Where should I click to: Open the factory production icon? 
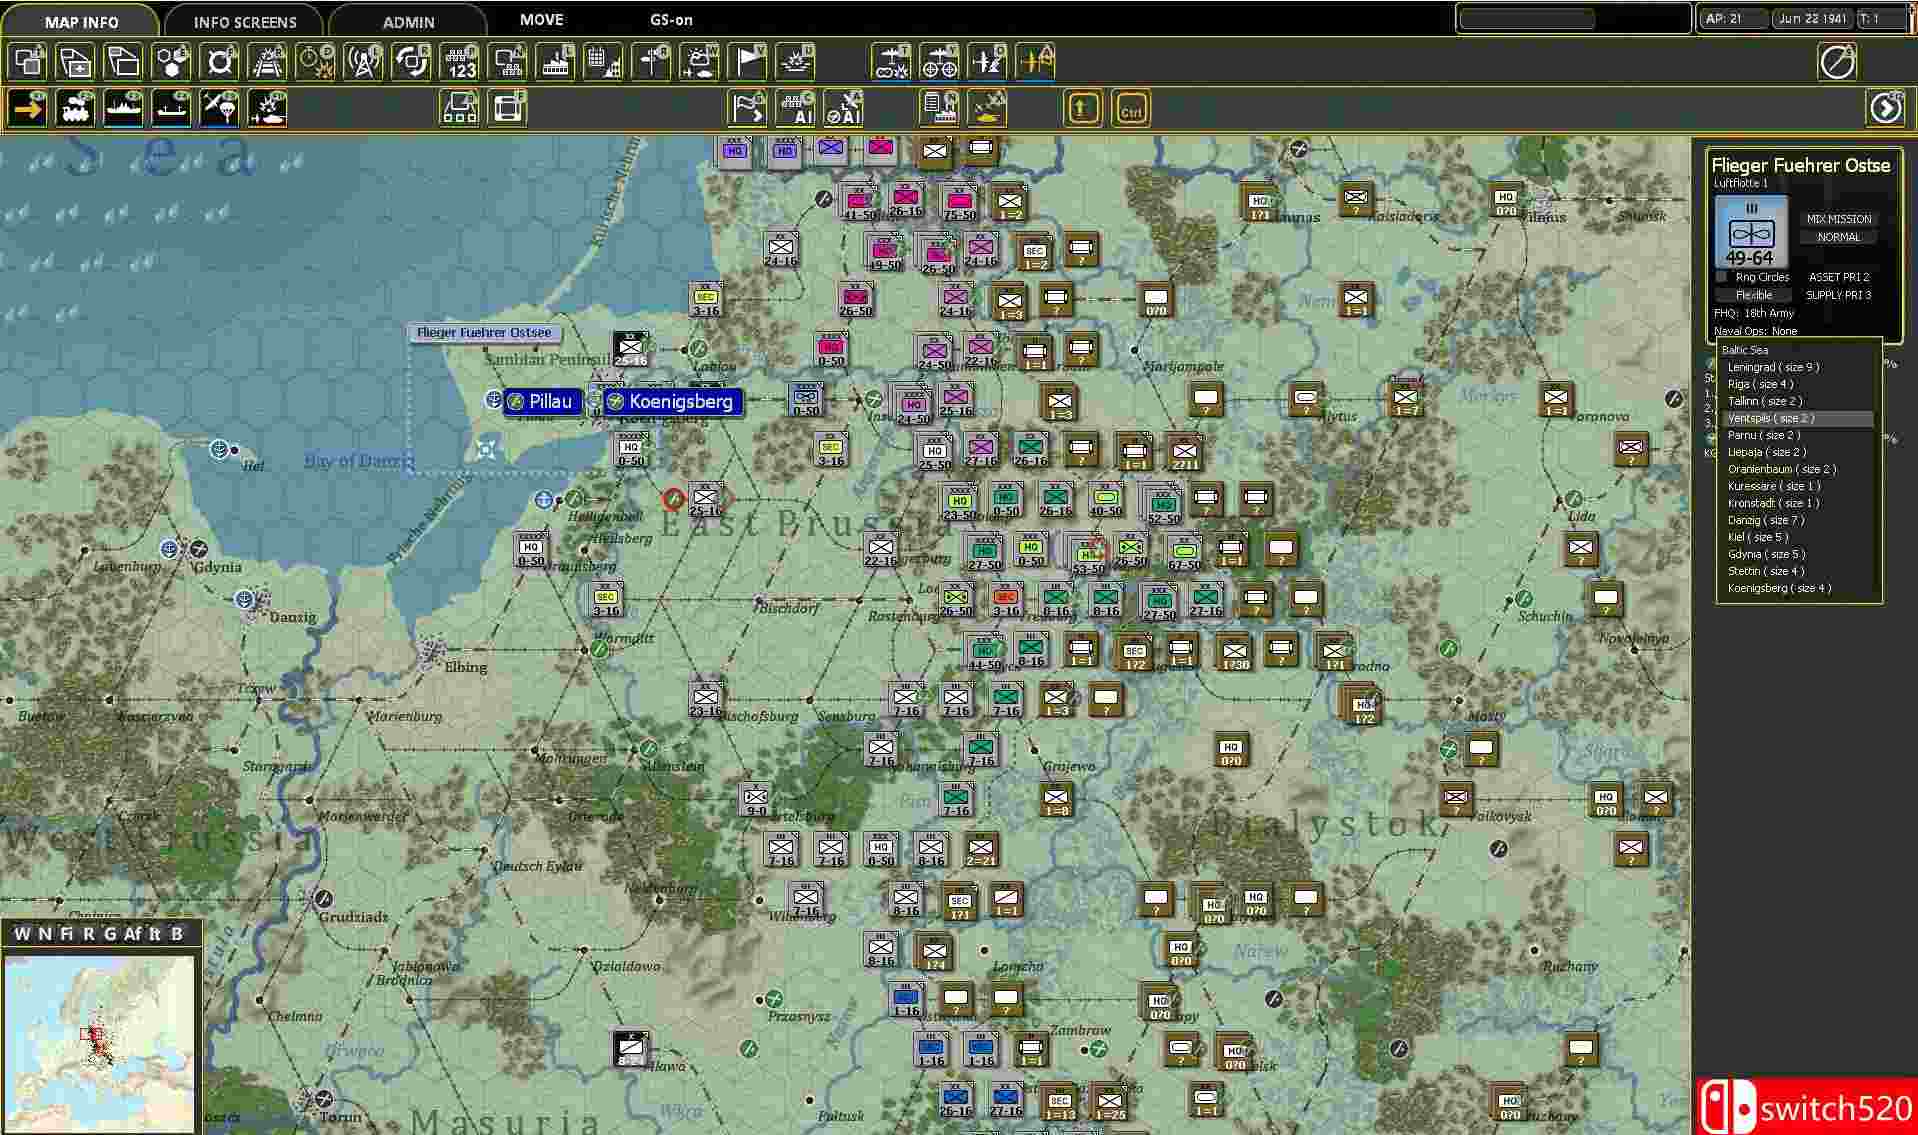click(555, 62)
